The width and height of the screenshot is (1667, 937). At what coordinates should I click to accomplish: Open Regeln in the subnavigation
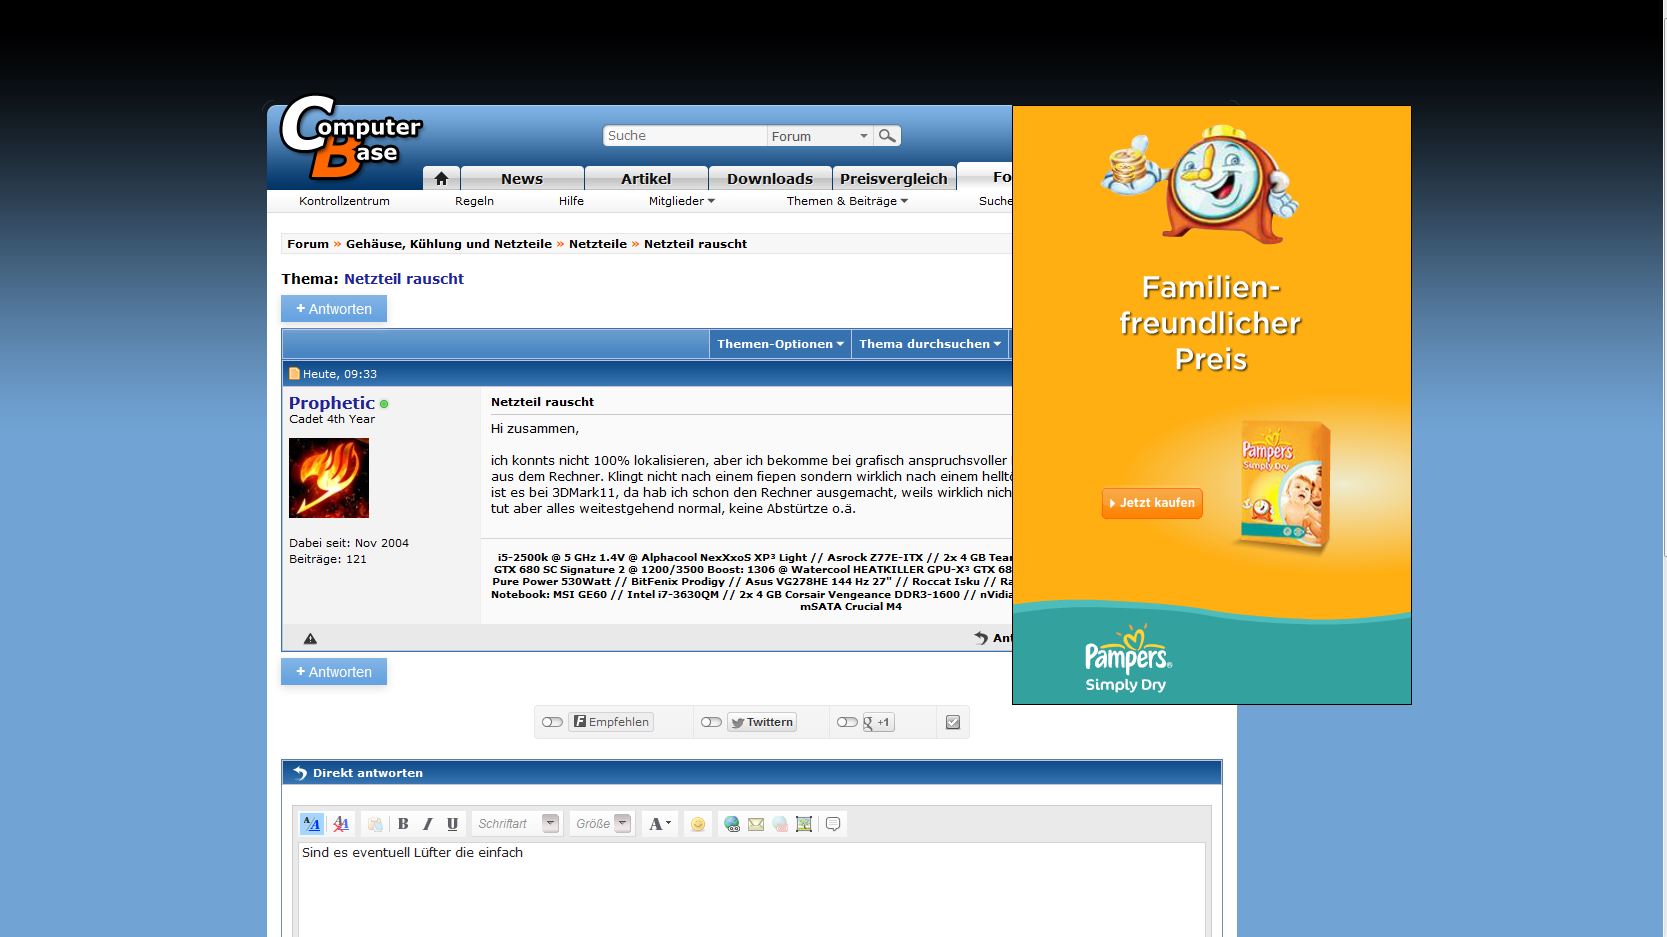coord(474,201)
